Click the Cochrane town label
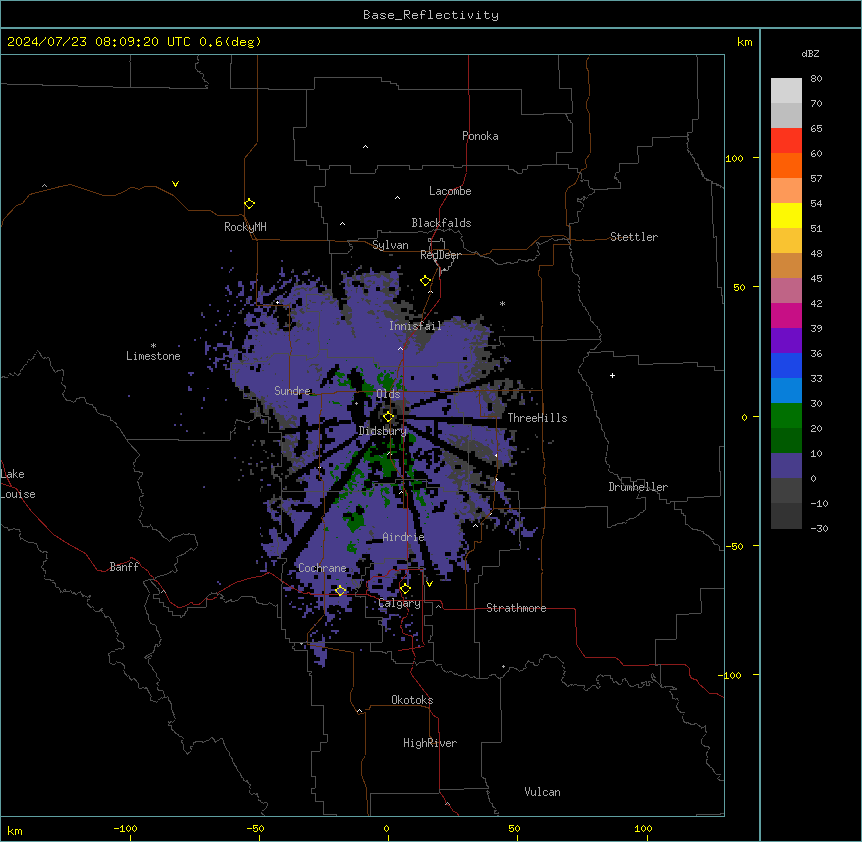Screen dimensions: 862x842 pyautogui.click(x=322, y=568)
